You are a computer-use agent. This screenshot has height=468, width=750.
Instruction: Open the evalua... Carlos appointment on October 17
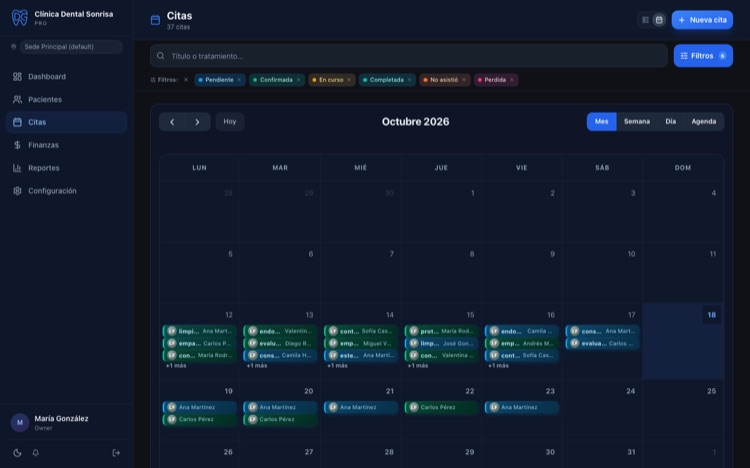pos(602,343)
